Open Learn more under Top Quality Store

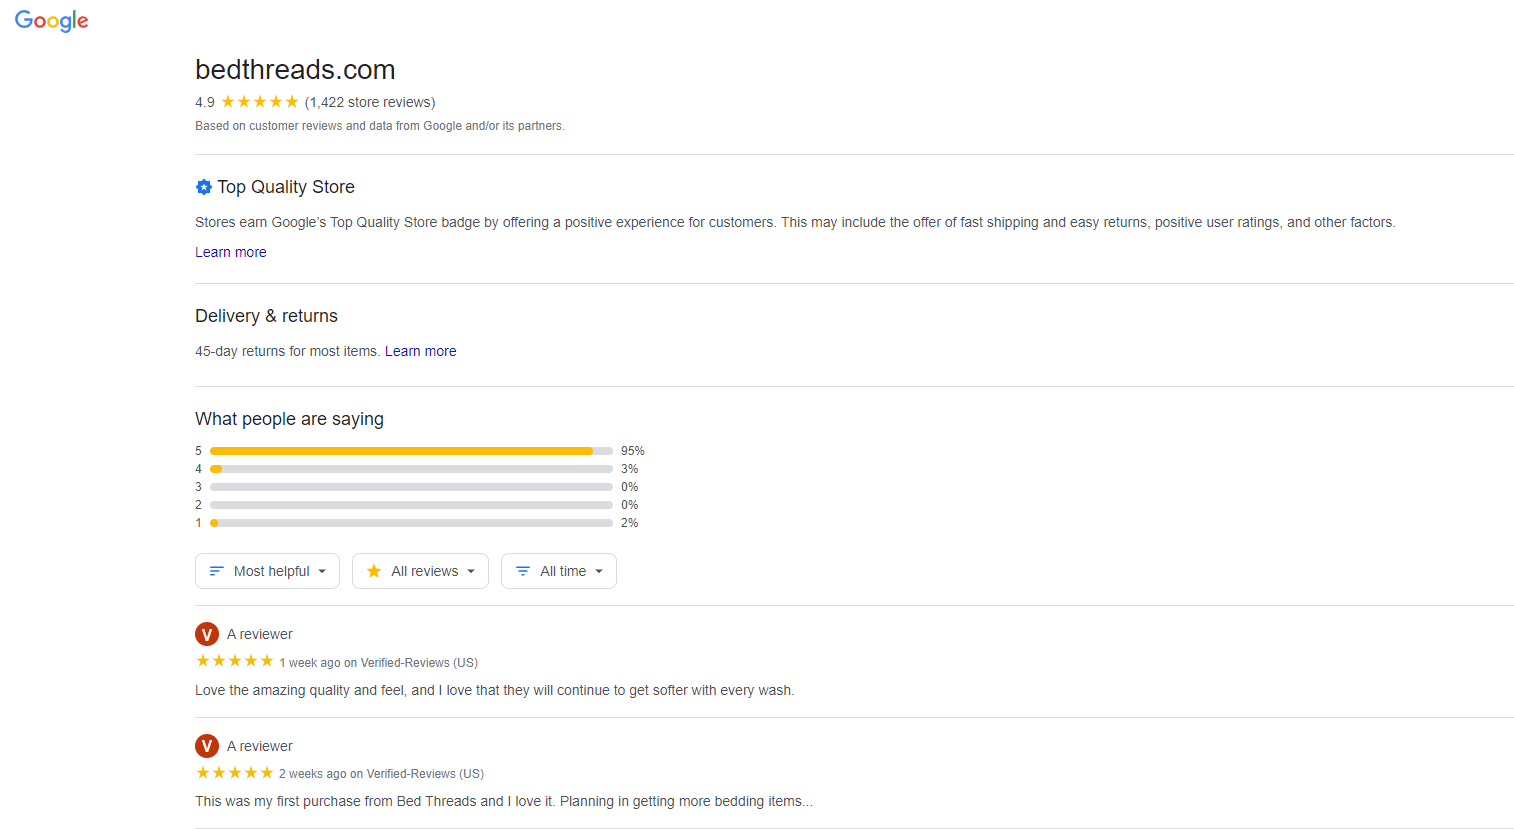tap(231, 252)
